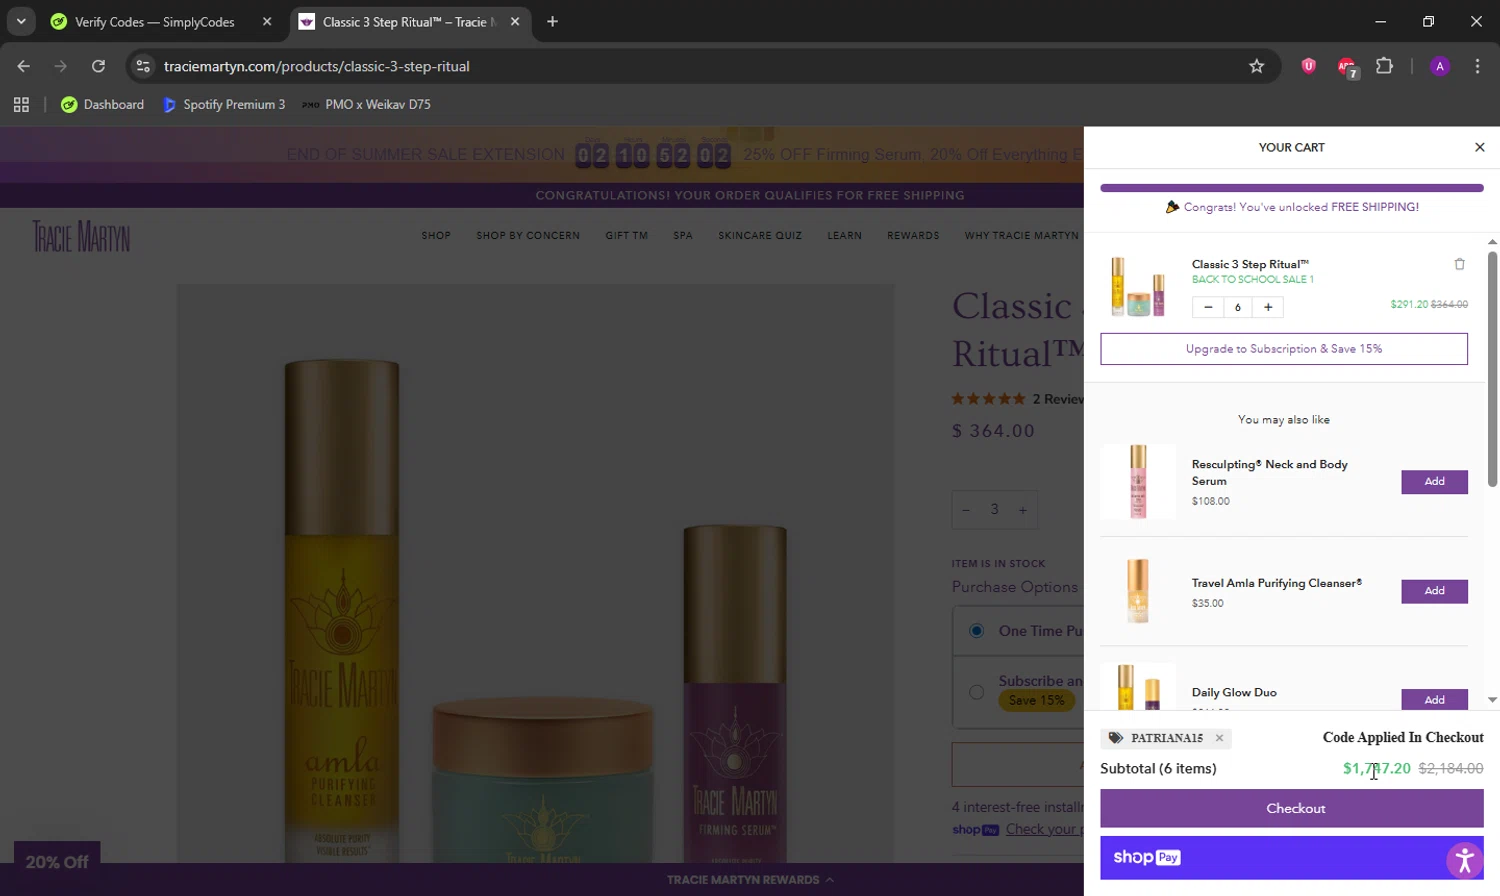
Task: Open the SKINCARE QUIZ page
Action: coord(760,236)
